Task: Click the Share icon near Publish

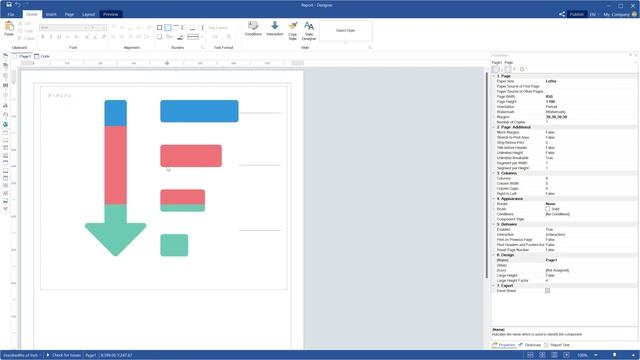Action: tap(562, 14)
